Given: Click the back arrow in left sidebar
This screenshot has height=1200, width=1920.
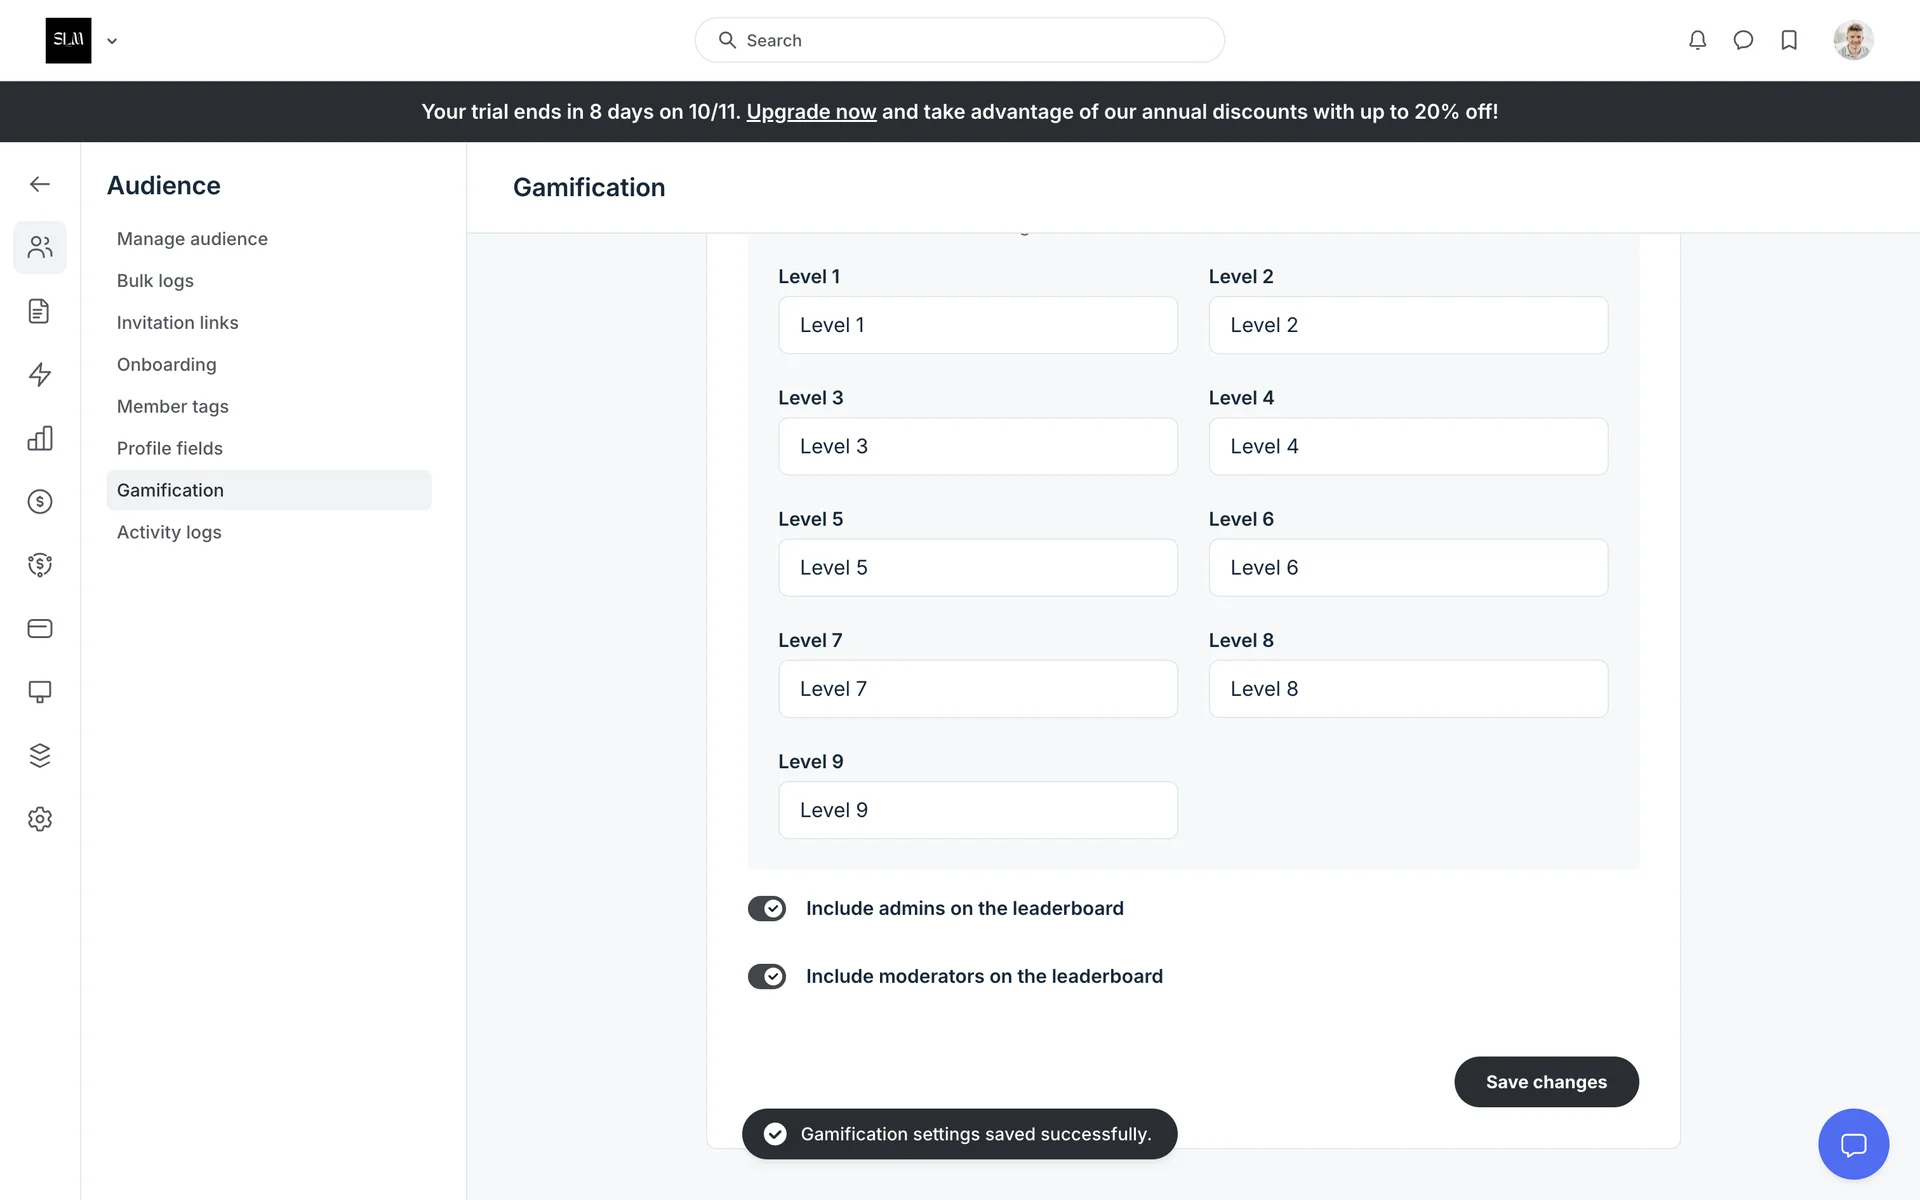Looking at the screenshot, I should click(x=40, y=184).
